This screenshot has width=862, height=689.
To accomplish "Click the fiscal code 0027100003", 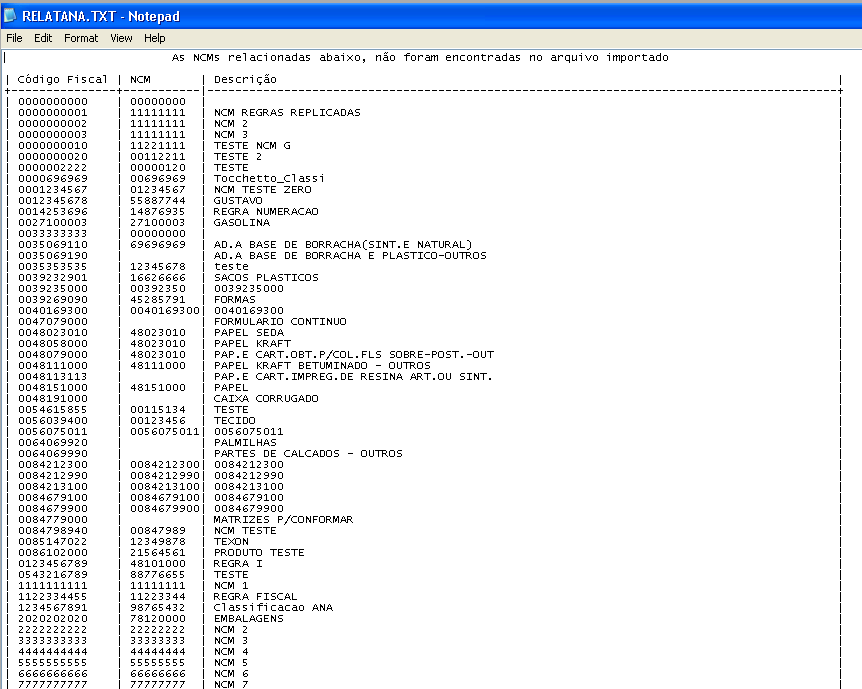I will pyautogui.click(x=53, y=222).
